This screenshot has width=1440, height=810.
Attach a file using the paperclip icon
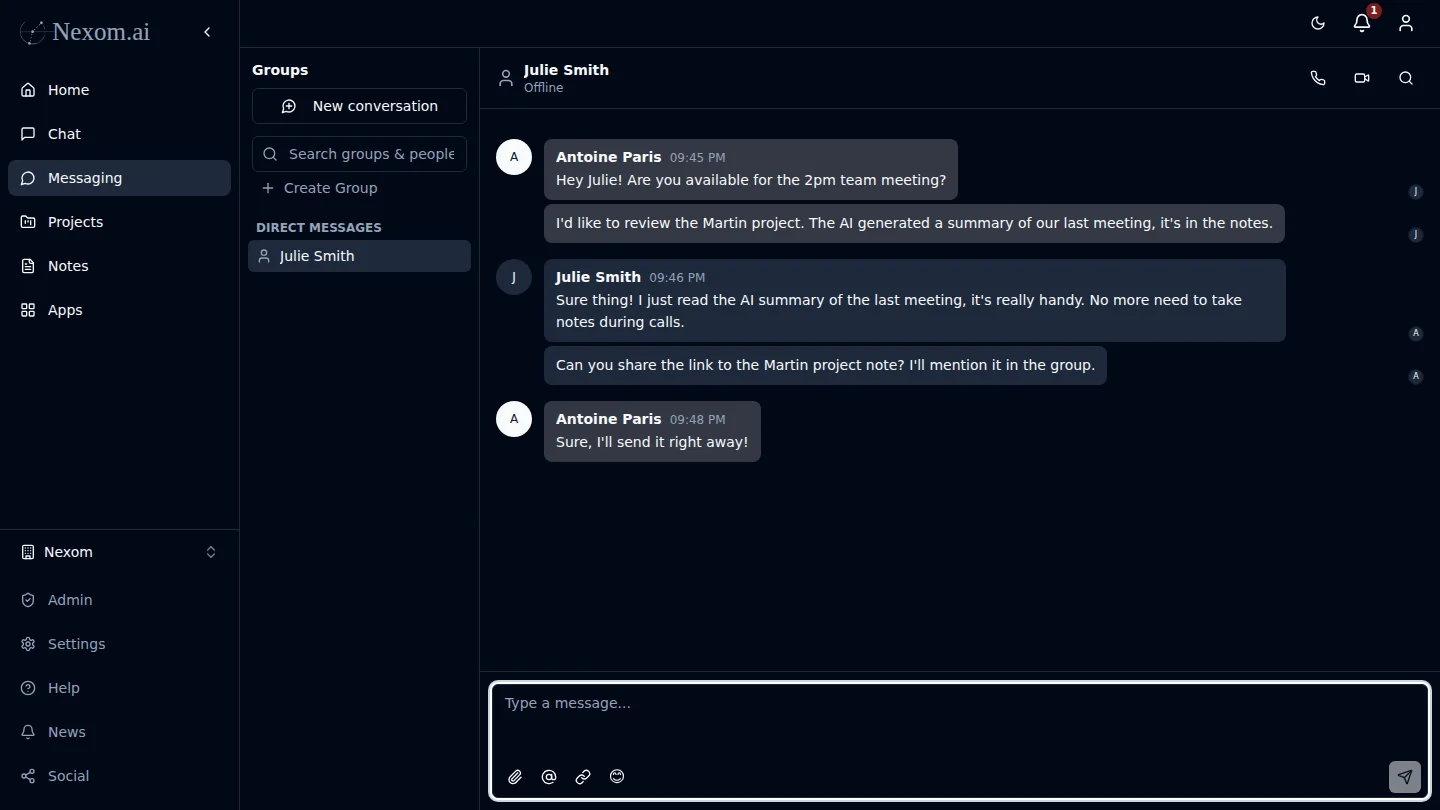515,777
